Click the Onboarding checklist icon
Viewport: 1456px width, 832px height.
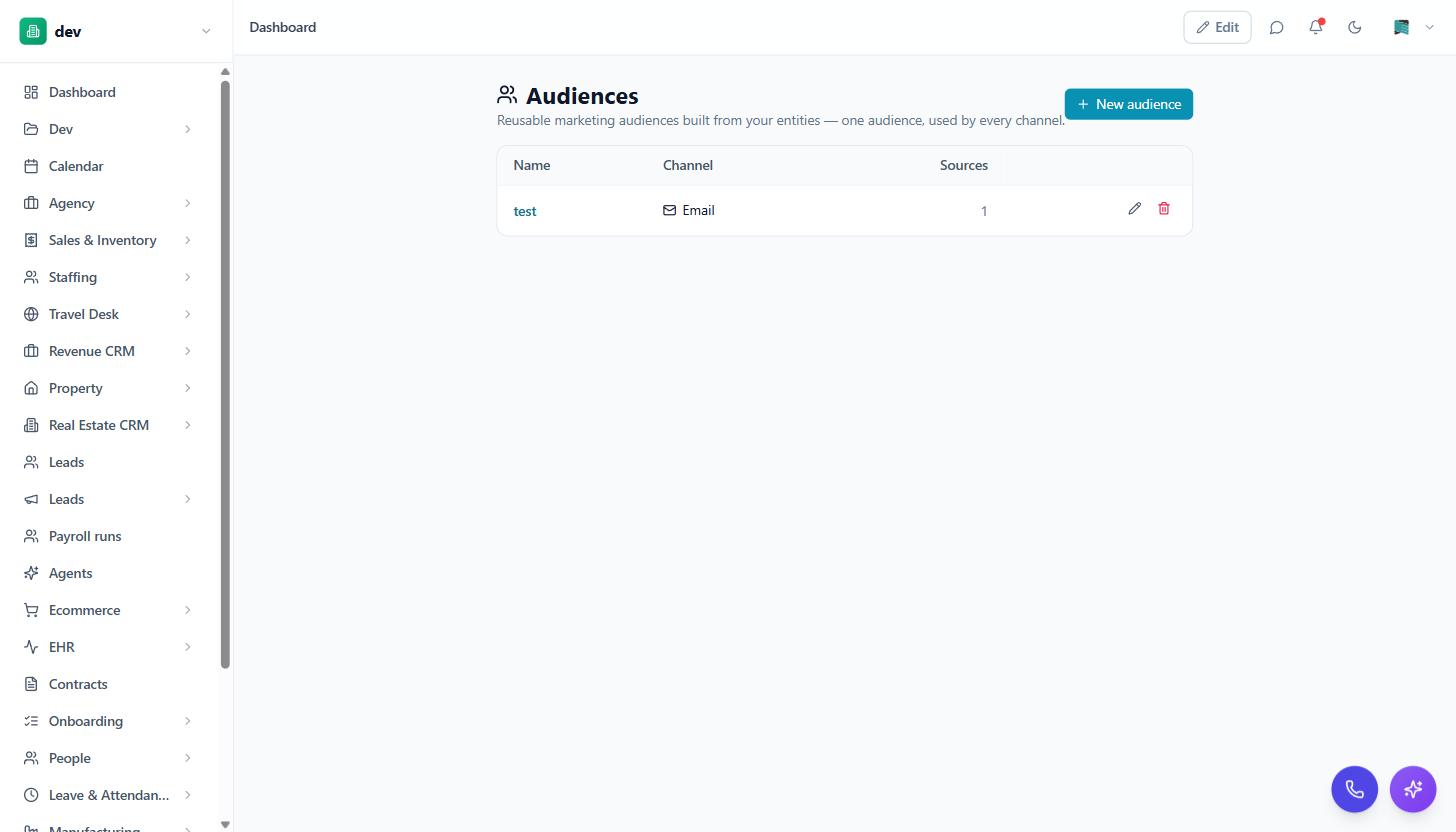pos(31,721)
